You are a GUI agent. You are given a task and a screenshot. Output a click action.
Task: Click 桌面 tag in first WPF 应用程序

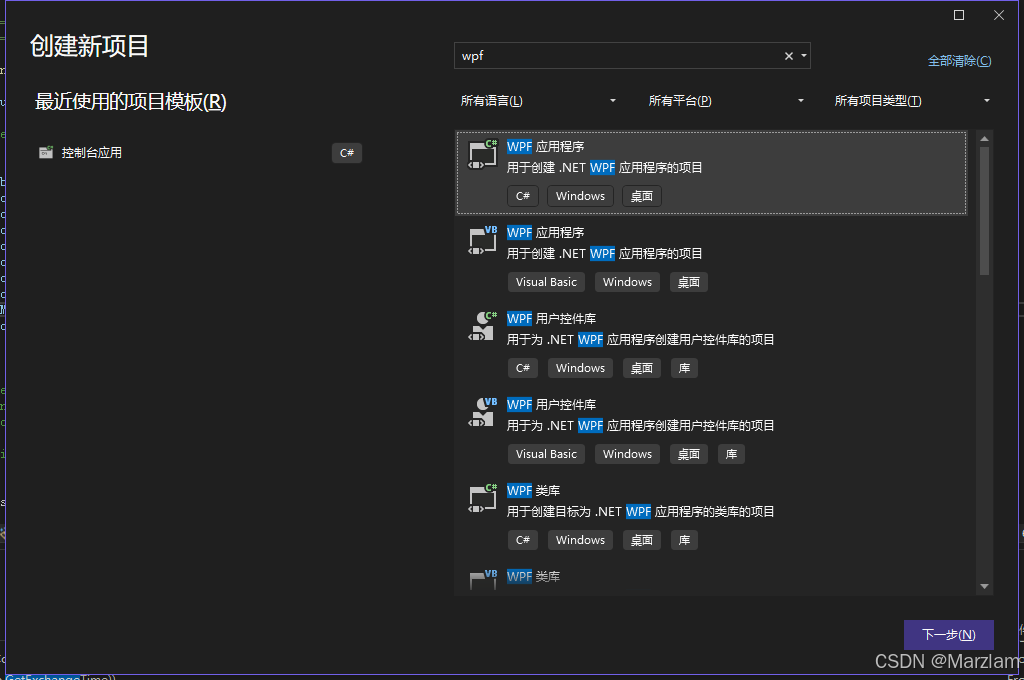pos(641,196)
